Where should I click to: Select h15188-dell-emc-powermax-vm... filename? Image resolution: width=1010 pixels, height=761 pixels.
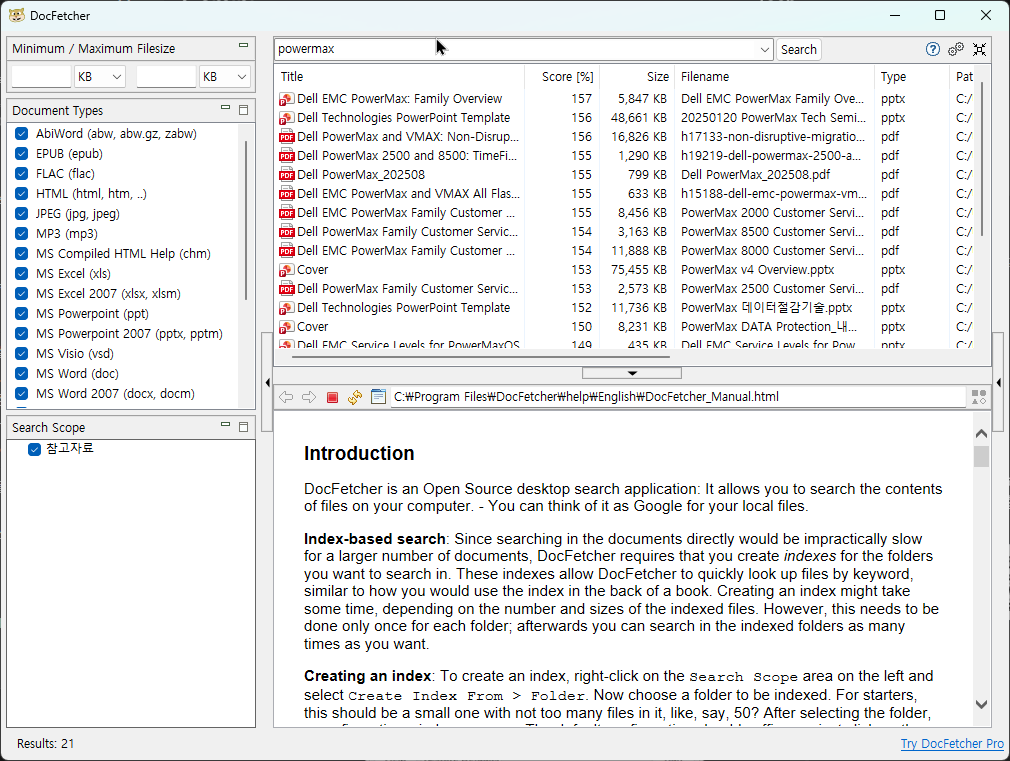774,194
